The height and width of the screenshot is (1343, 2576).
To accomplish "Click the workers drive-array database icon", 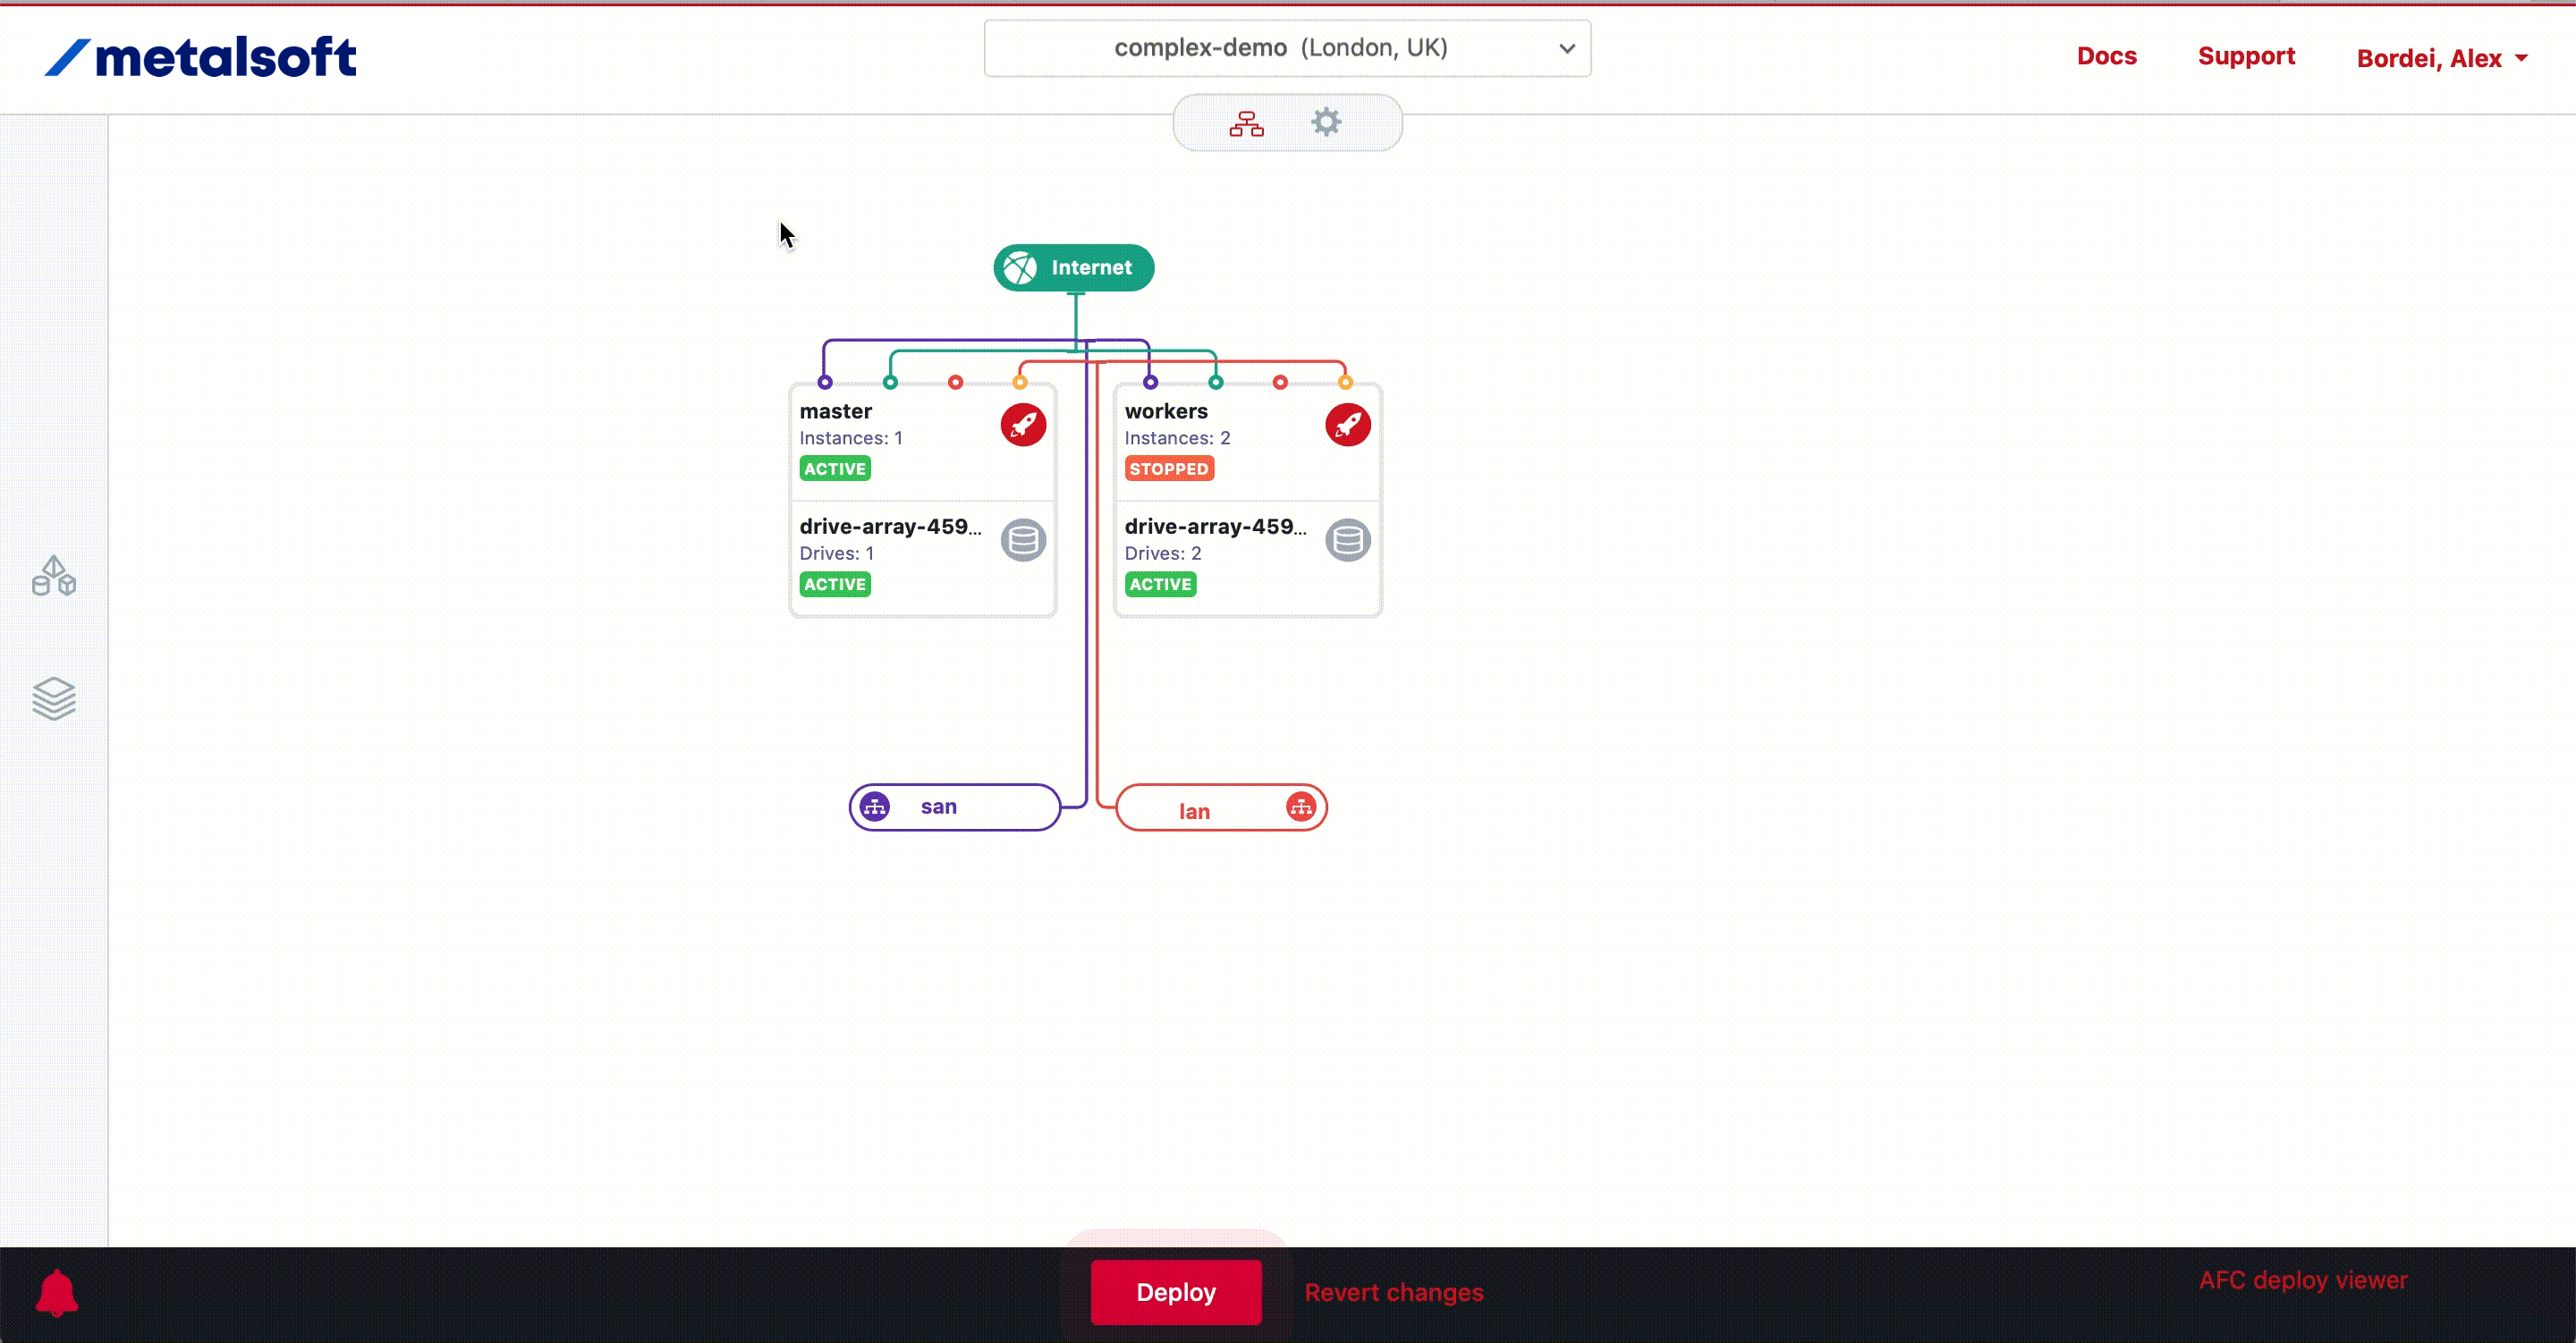I will coord(1347,540).
